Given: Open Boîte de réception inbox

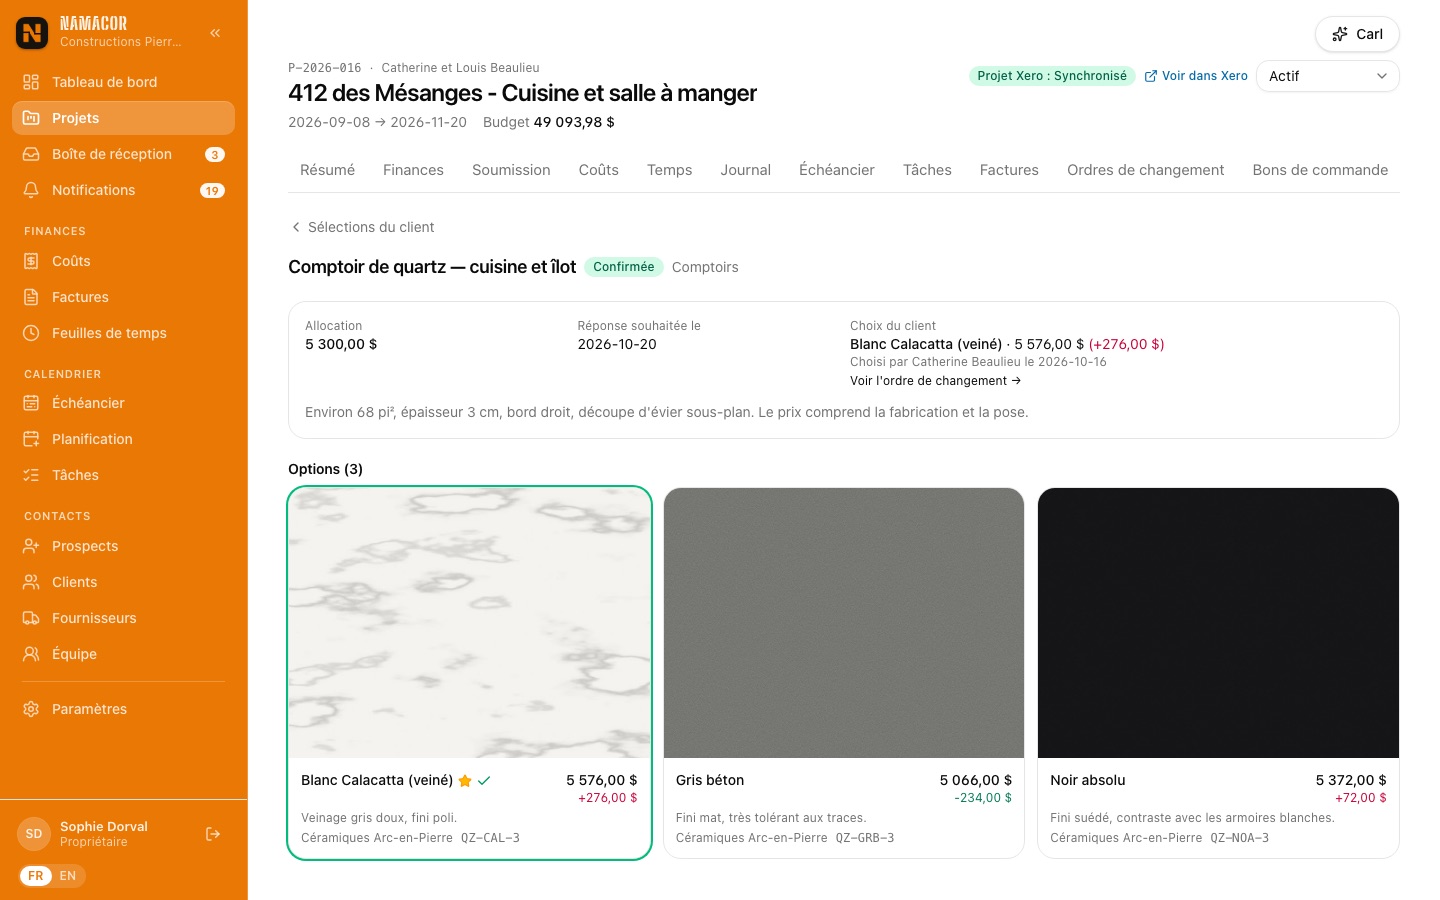Looking at the screenshot, I should coord(123,154).
